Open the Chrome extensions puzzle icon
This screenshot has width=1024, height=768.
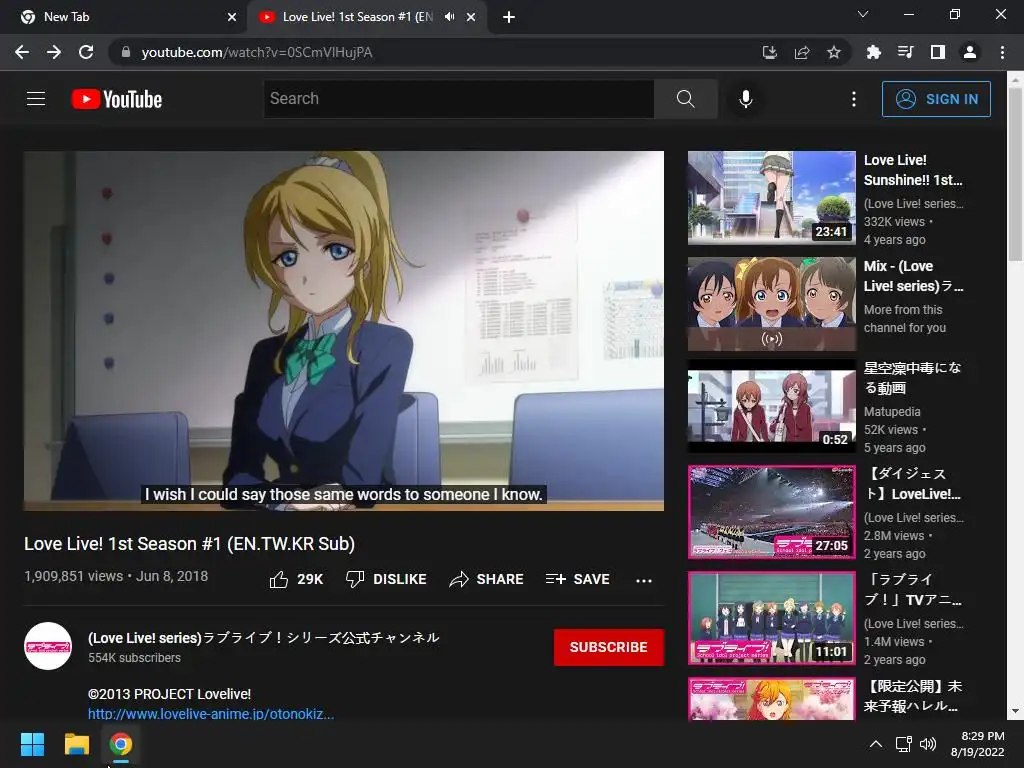click(x=873, y=52)
